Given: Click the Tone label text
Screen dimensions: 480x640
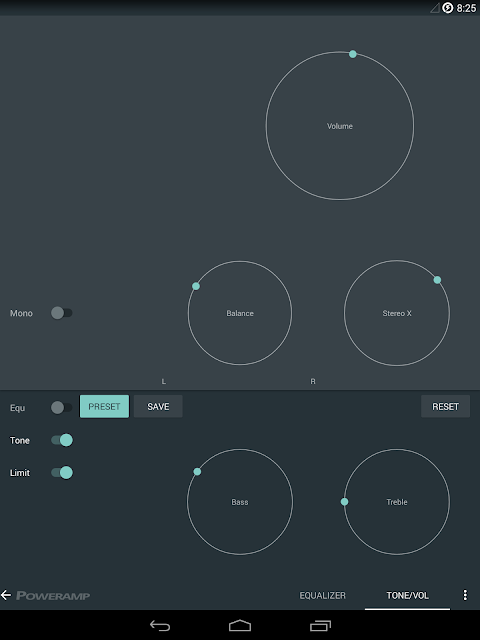Looking at the screenshot, I should tap(20, 440).
